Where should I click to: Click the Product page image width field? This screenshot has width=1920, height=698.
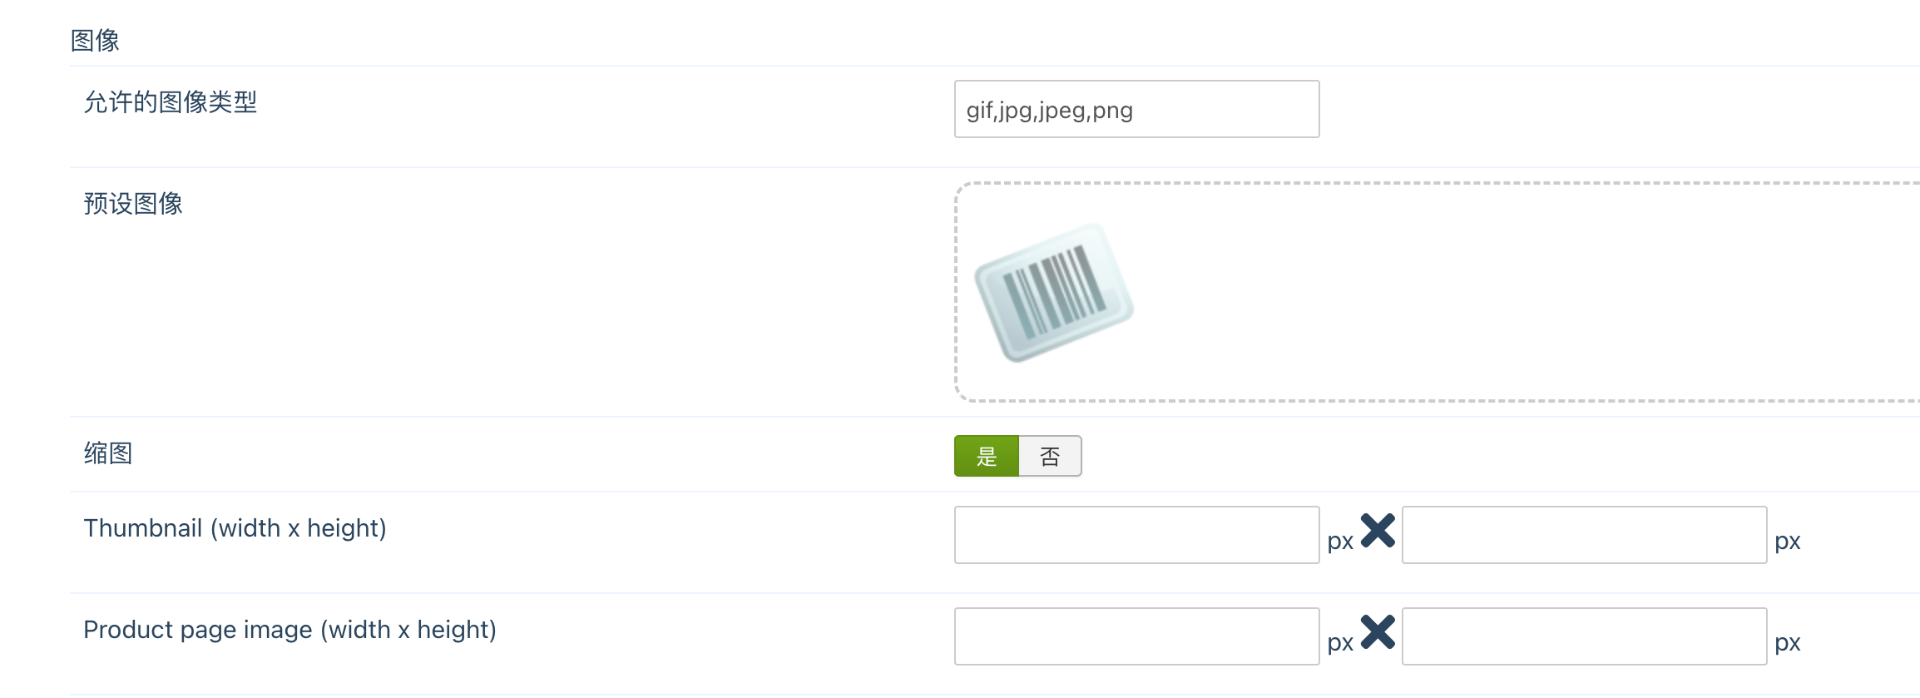coord(1137,636)
